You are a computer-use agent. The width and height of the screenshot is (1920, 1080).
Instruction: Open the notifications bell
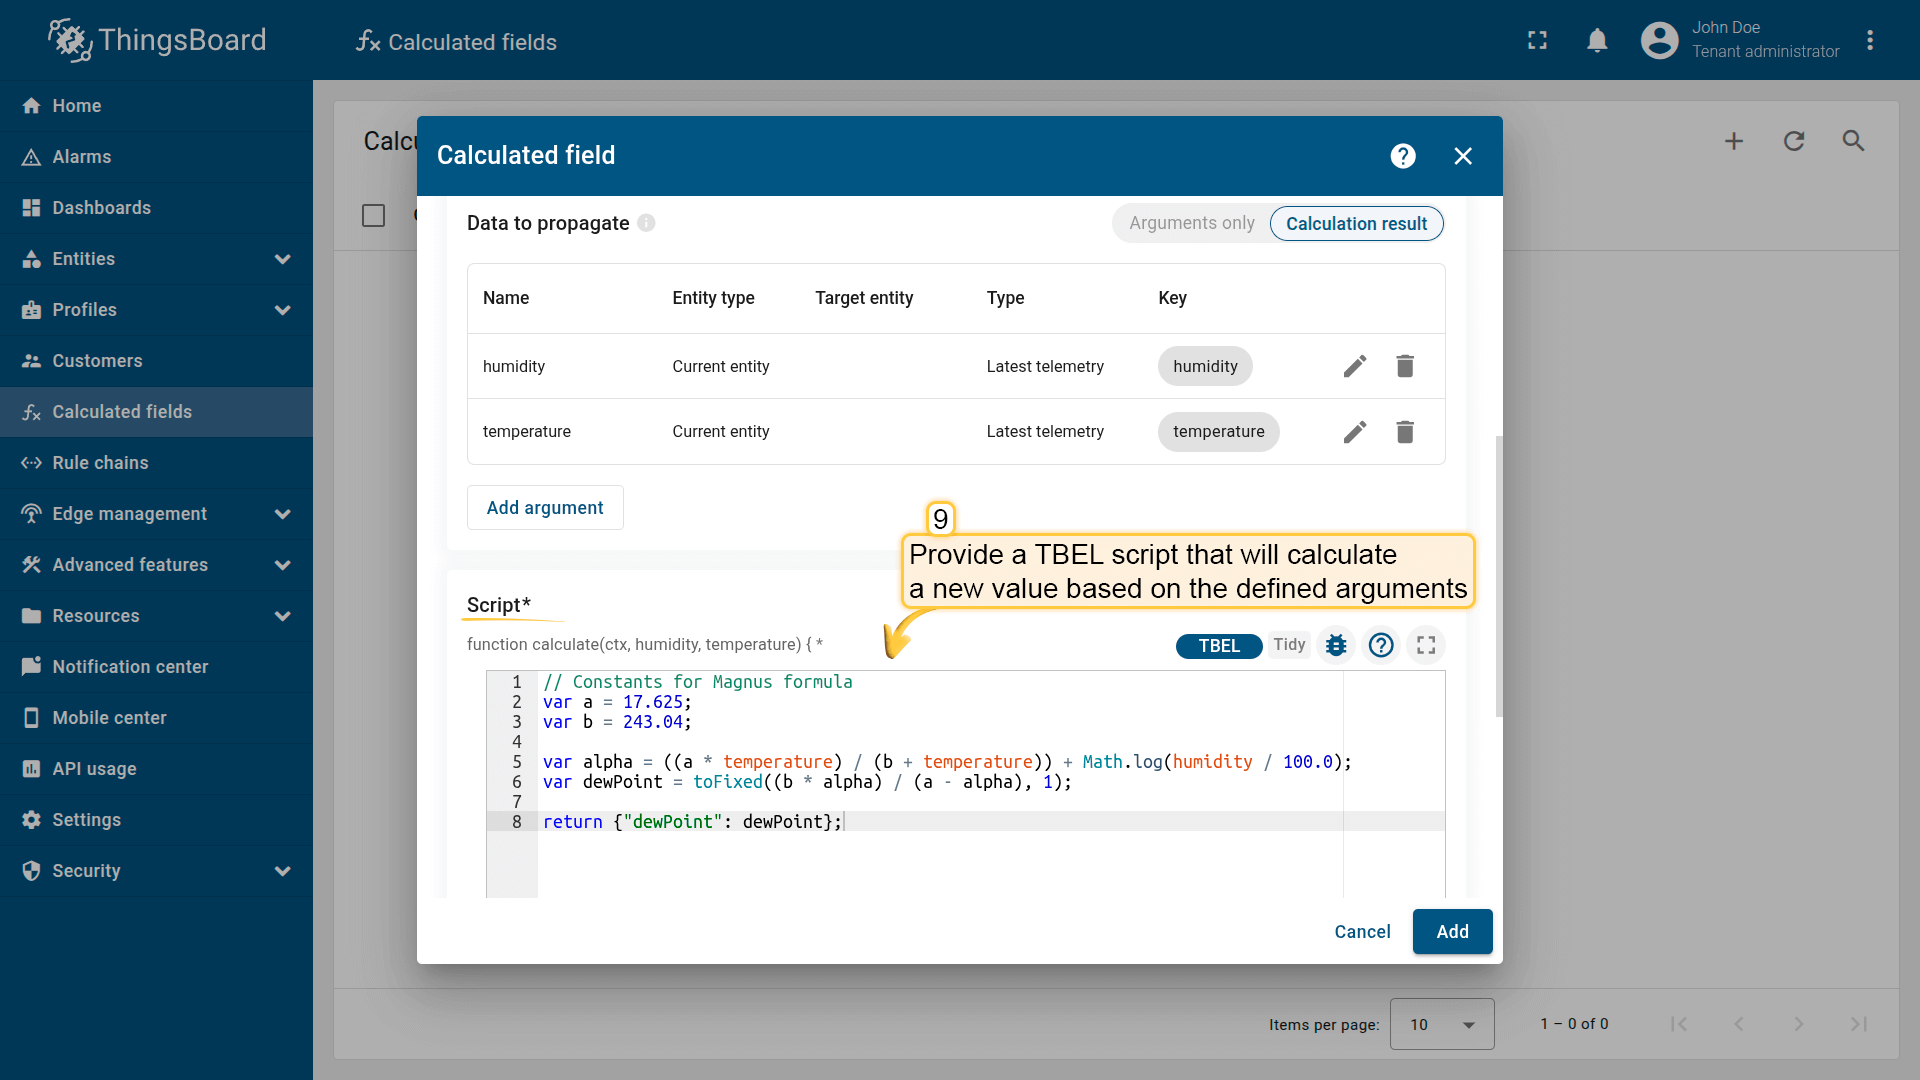click(1597, 40)
